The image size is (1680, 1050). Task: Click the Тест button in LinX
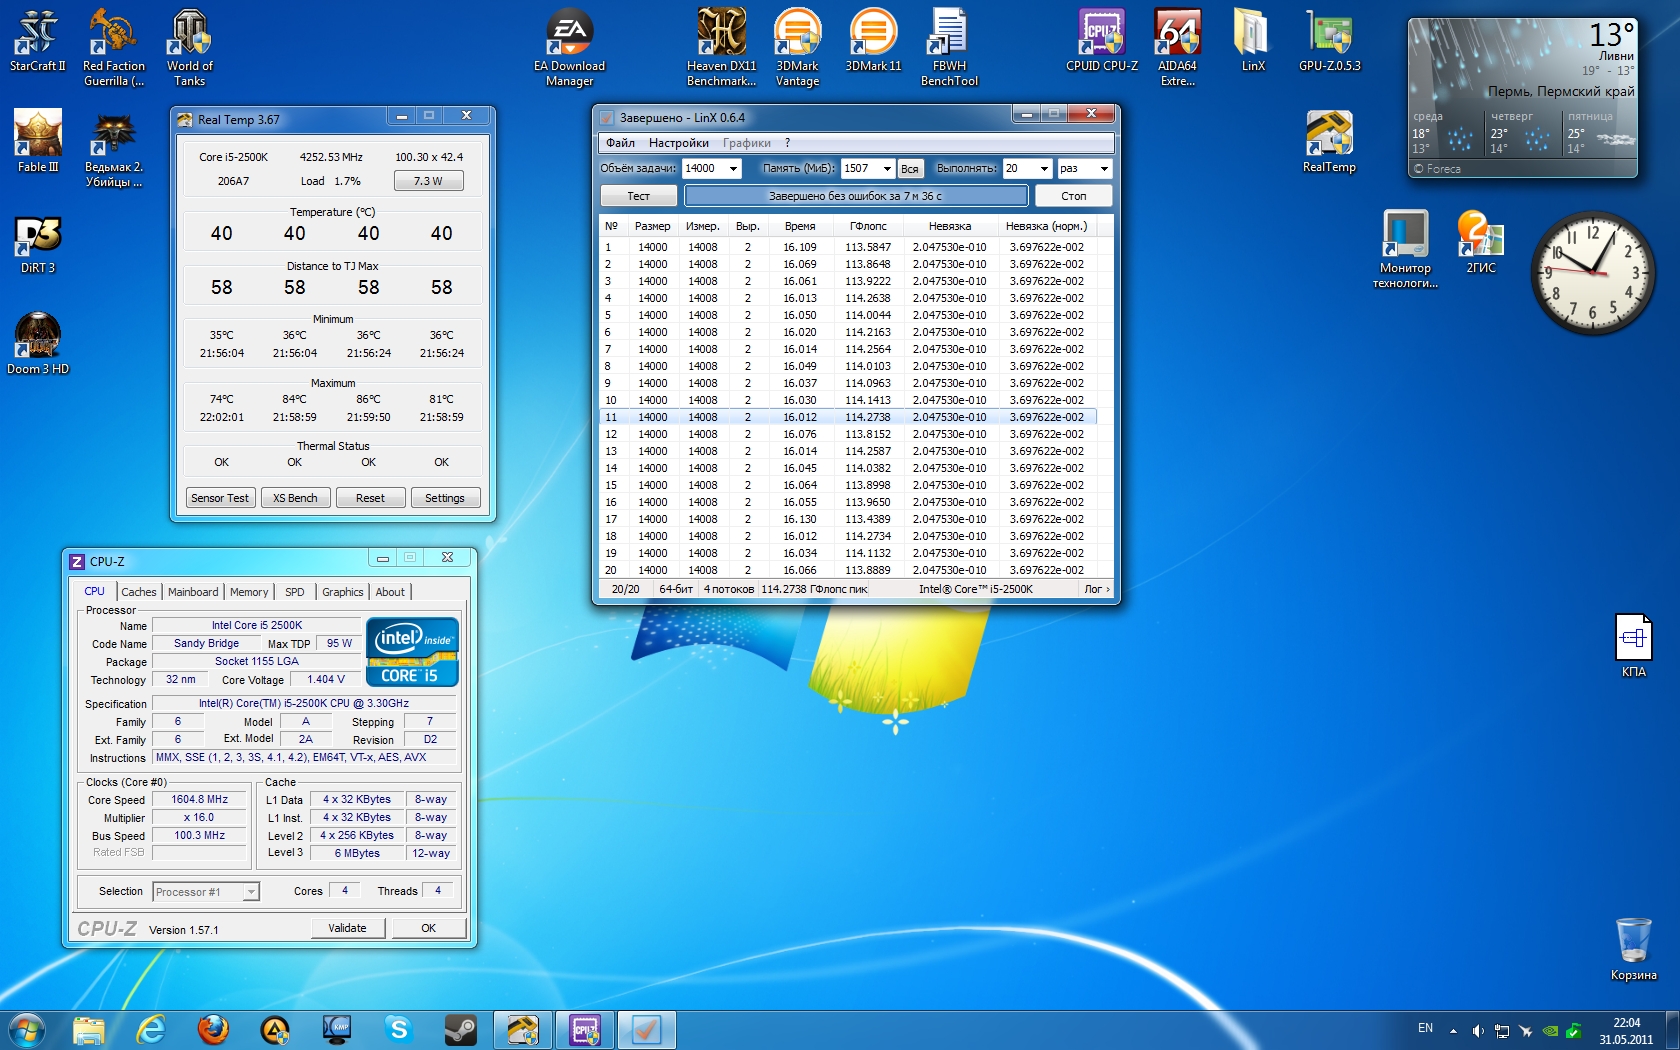point(638,196)
